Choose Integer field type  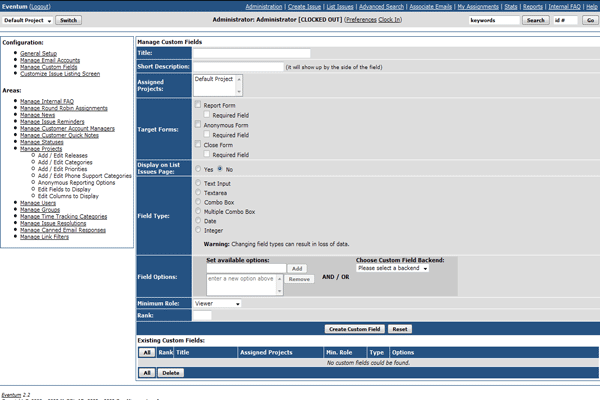[198, 230]
